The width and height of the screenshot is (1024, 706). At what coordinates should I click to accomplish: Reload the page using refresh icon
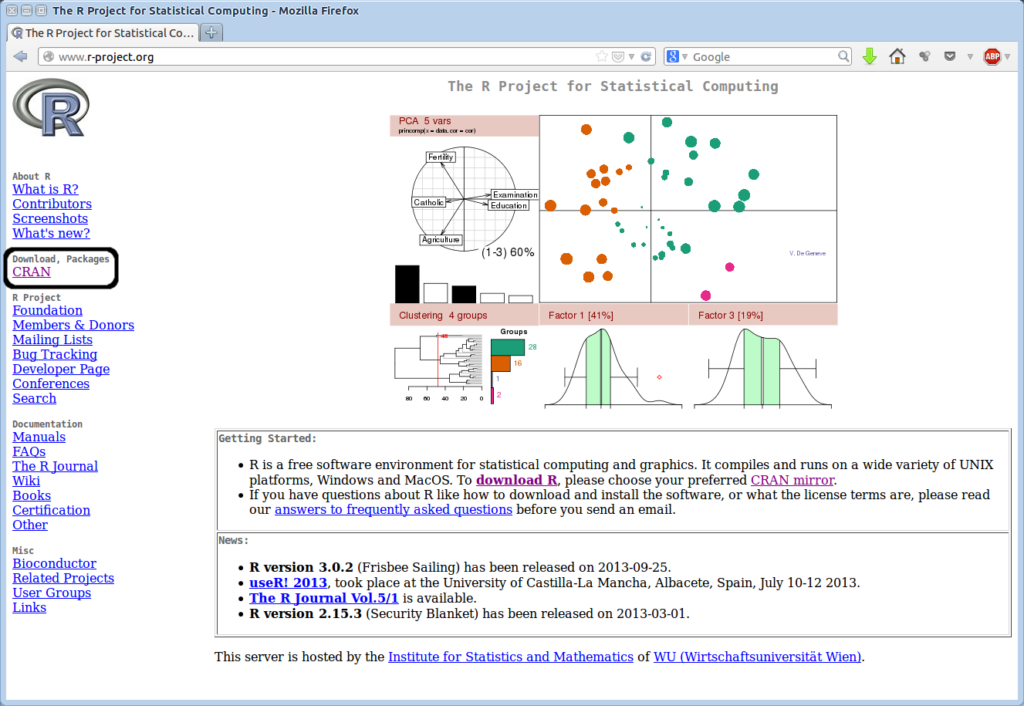point(646,57)
